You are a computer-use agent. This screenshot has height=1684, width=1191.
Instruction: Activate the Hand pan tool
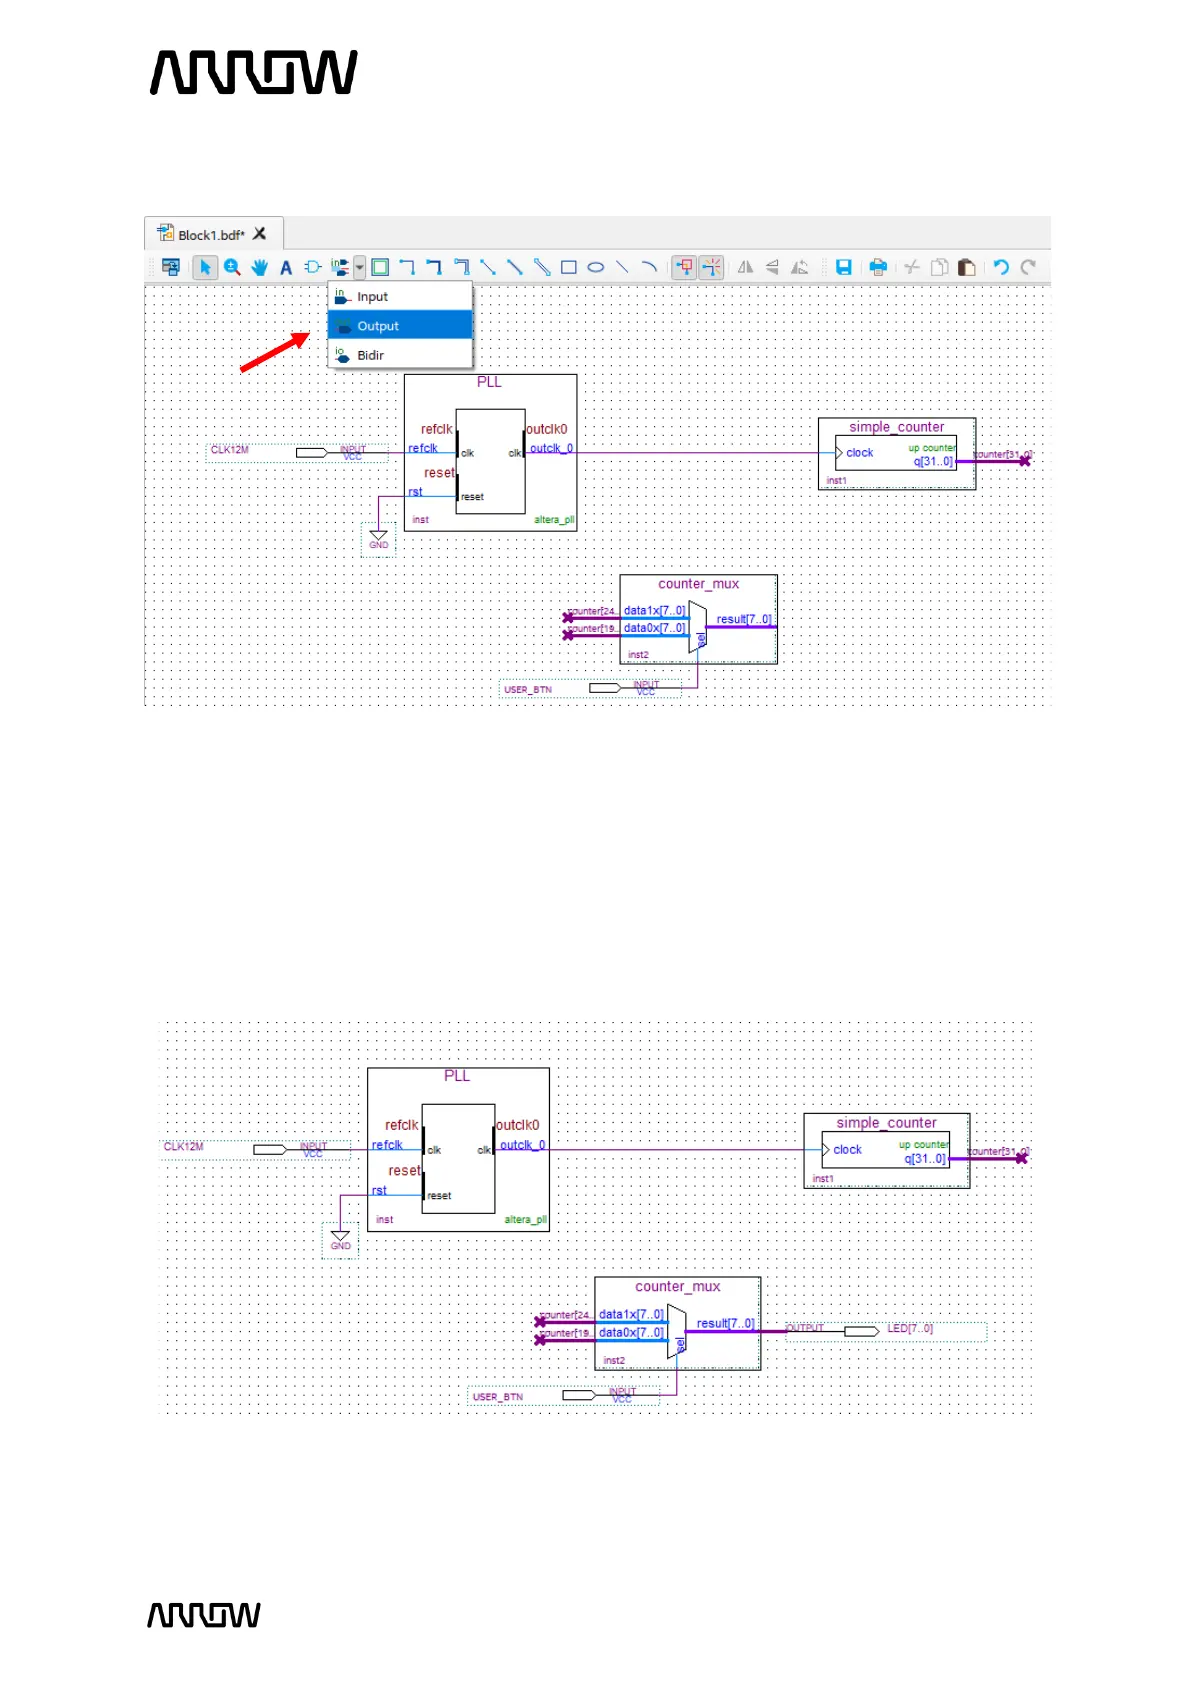259,267
